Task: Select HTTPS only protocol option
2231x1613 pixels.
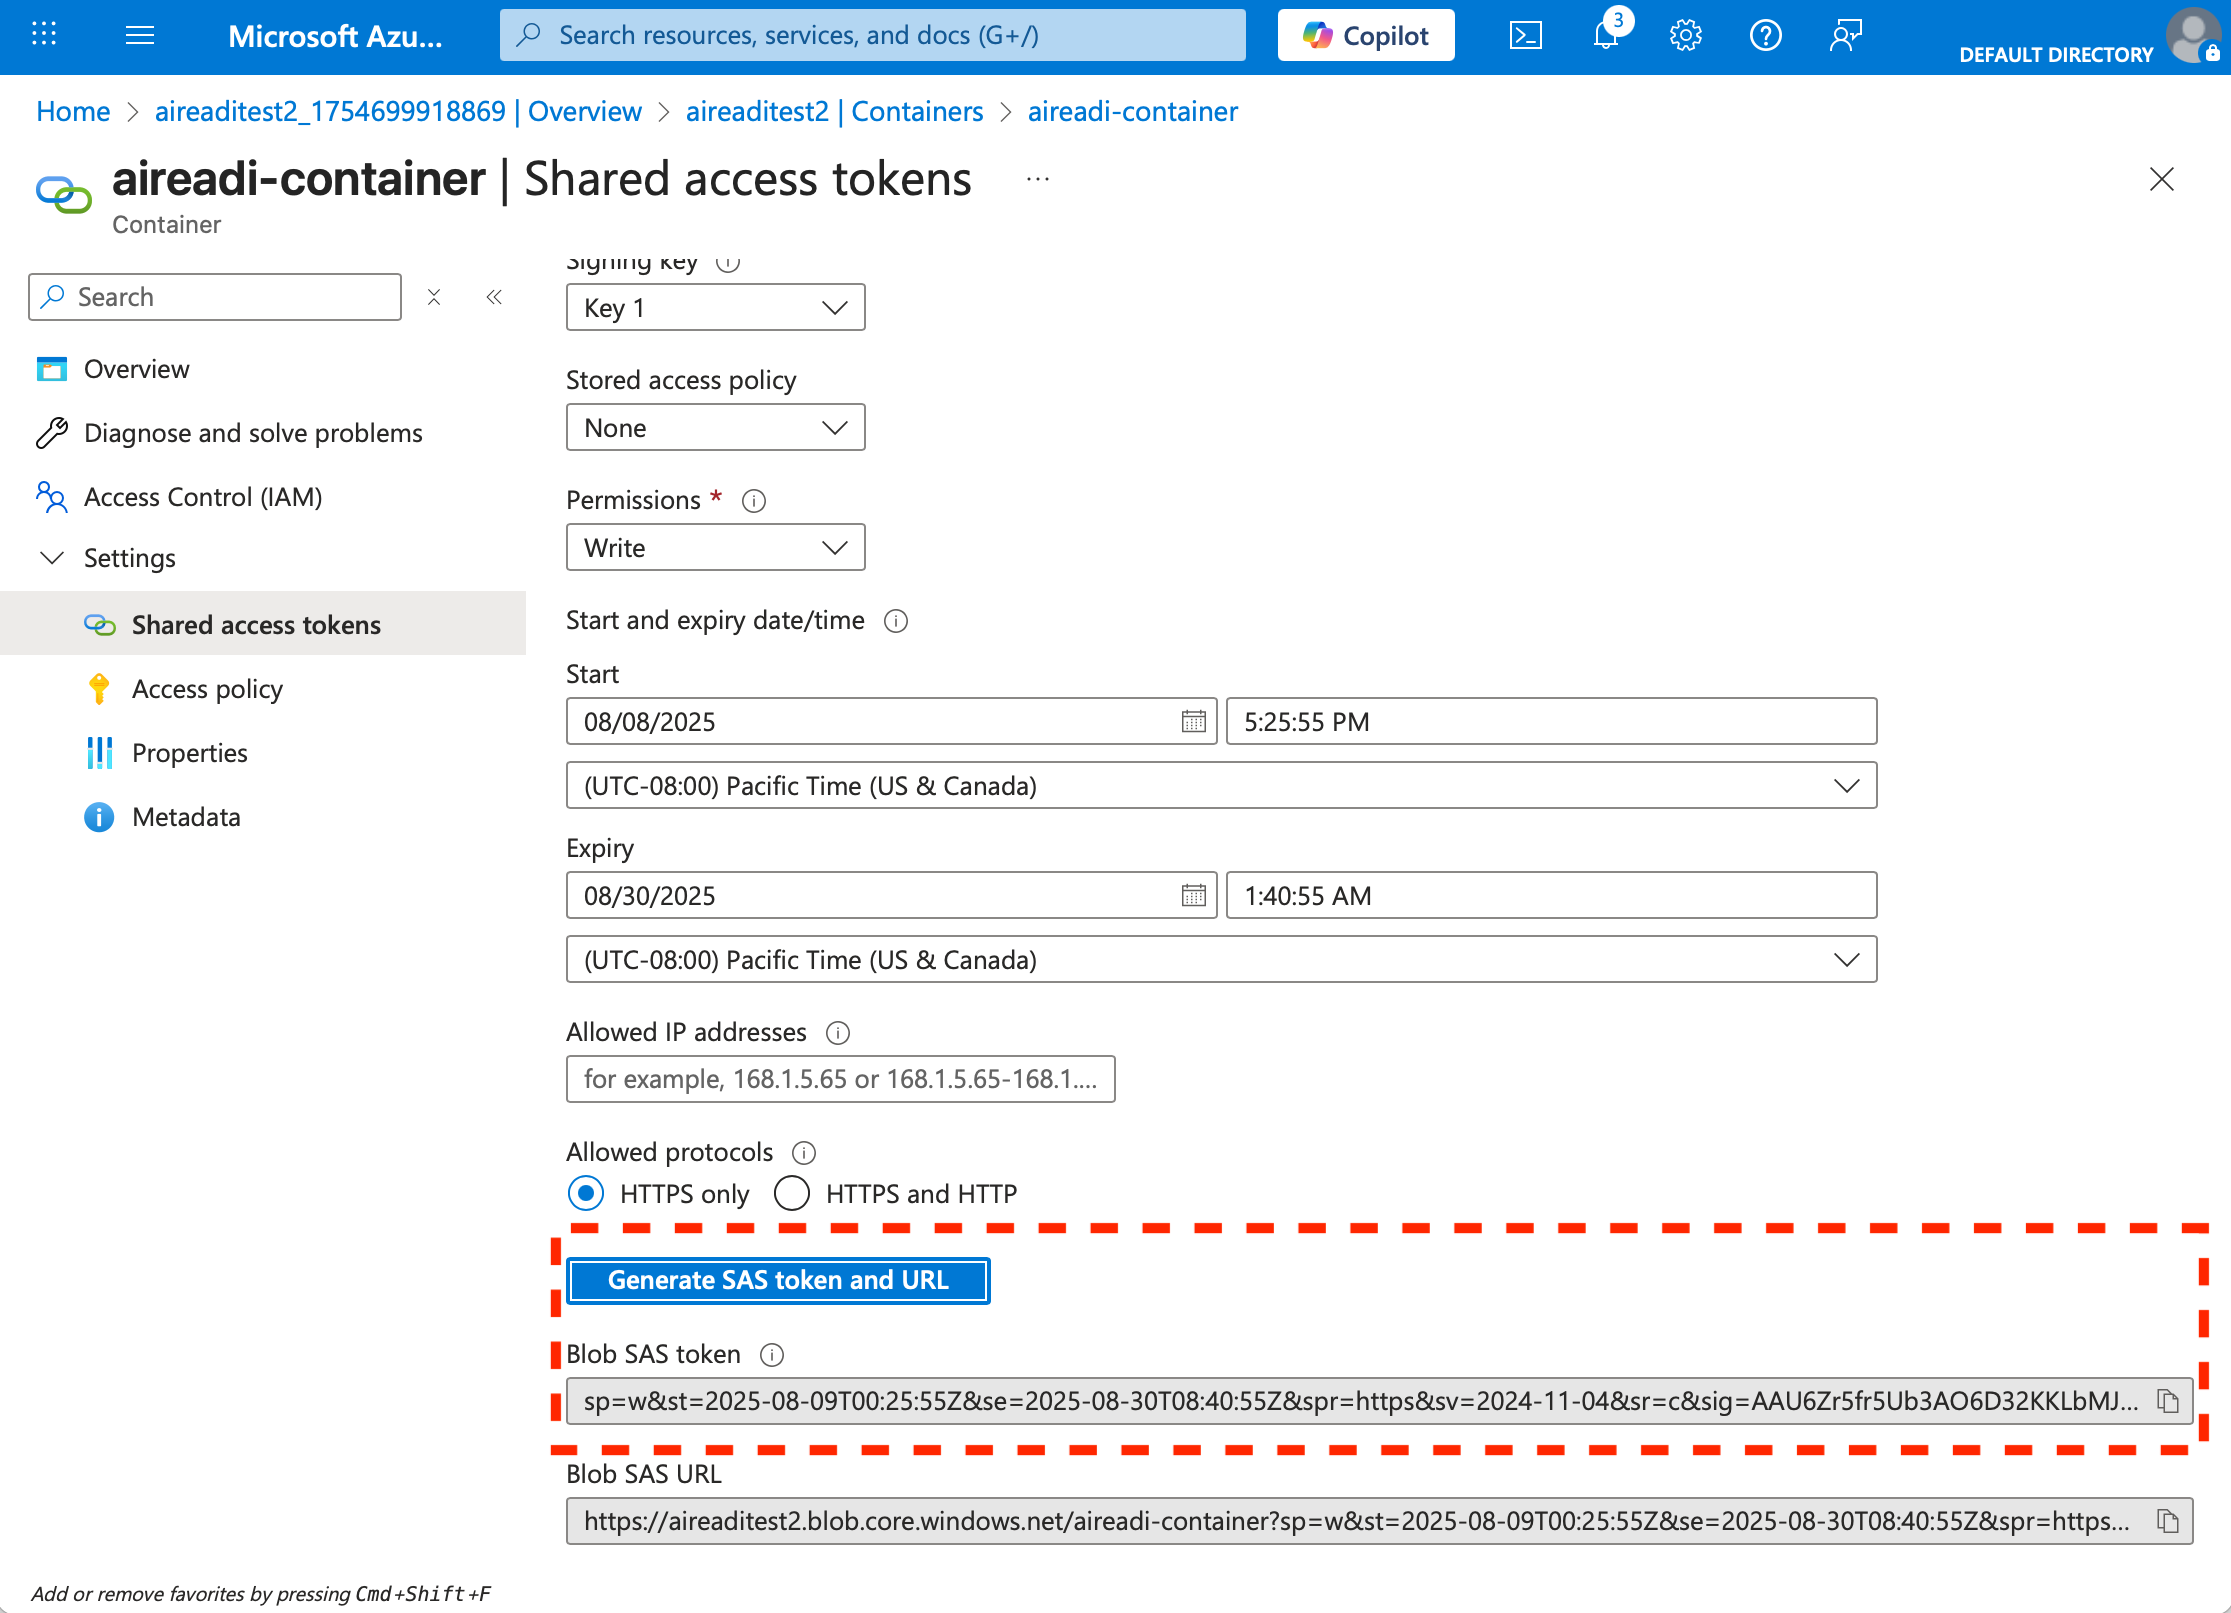Action: tap(586, 1193)
